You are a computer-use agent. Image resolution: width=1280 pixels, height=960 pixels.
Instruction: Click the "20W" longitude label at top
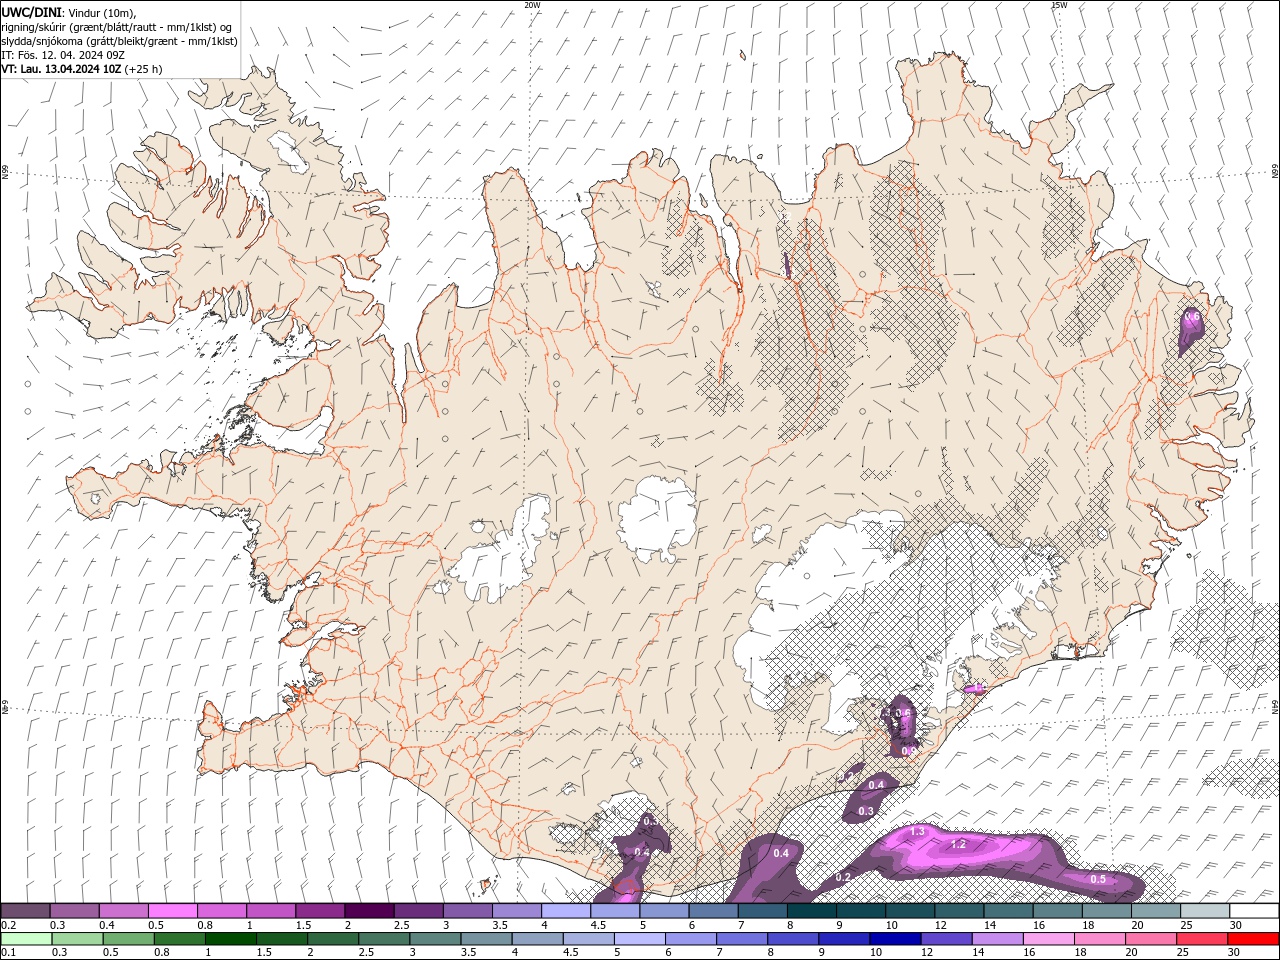533,5
